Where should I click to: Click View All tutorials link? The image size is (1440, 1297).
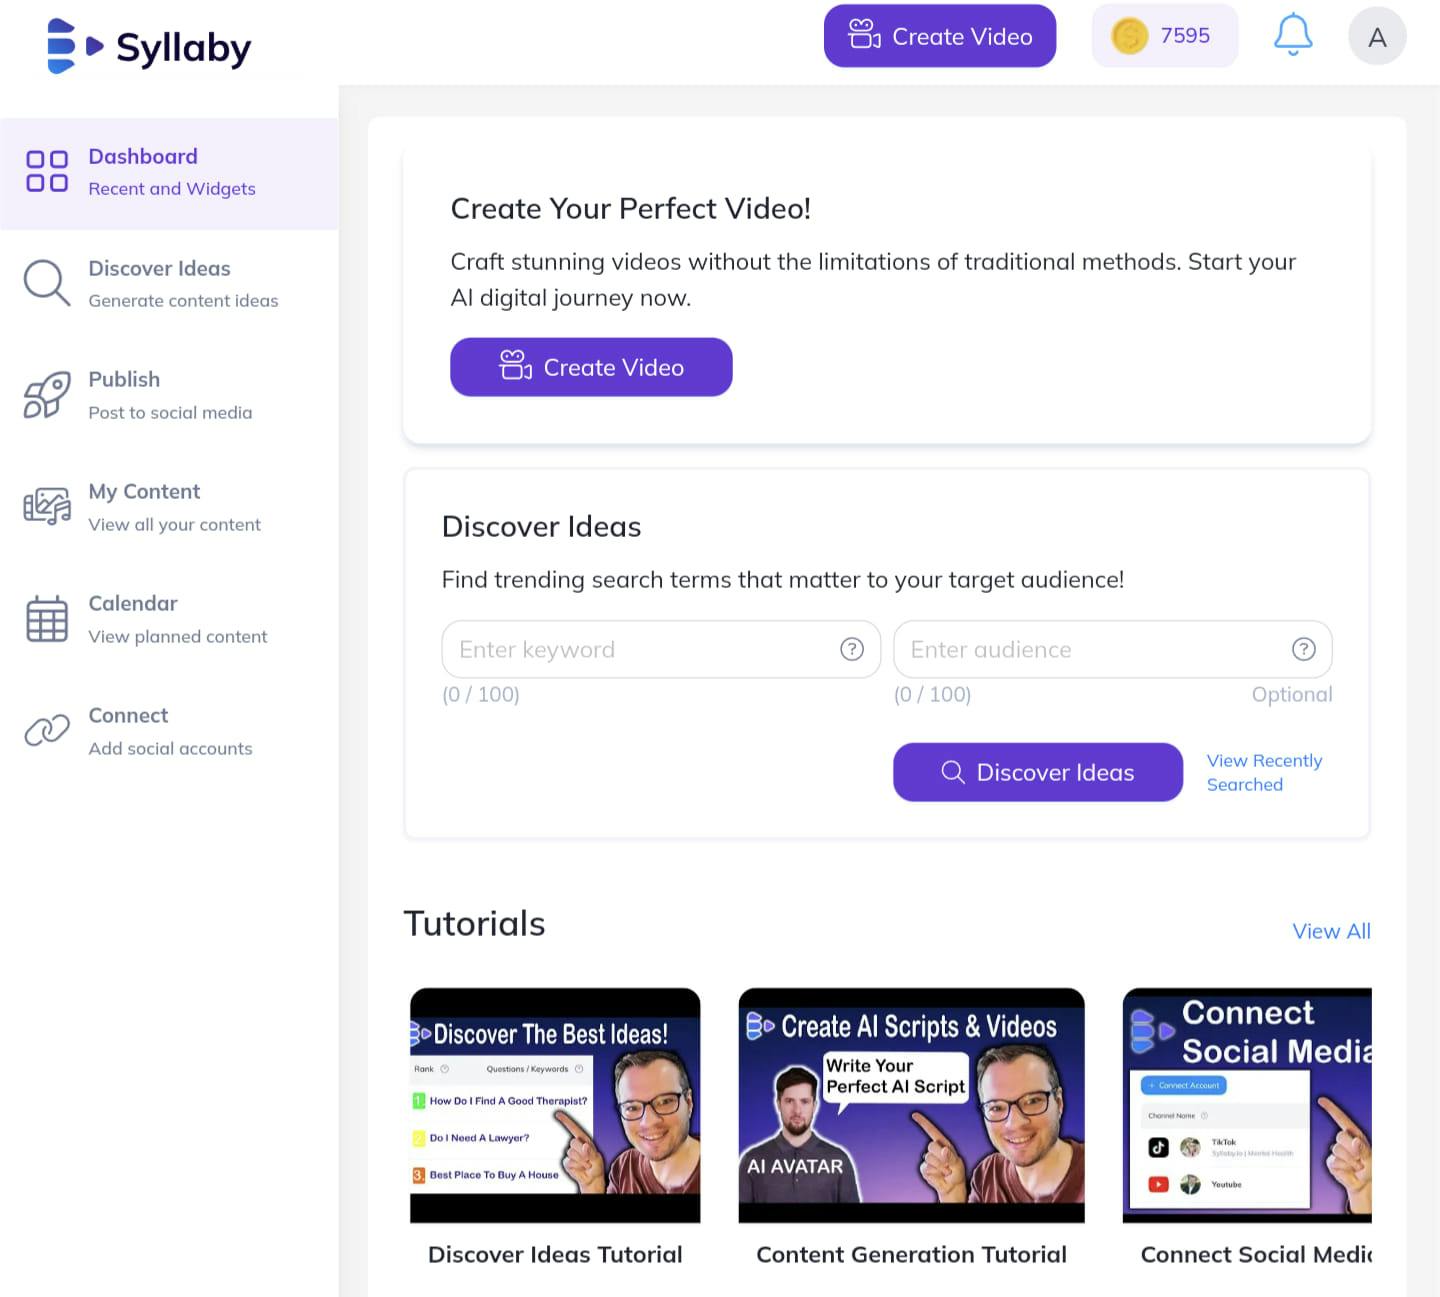(x=1331, y=931)
